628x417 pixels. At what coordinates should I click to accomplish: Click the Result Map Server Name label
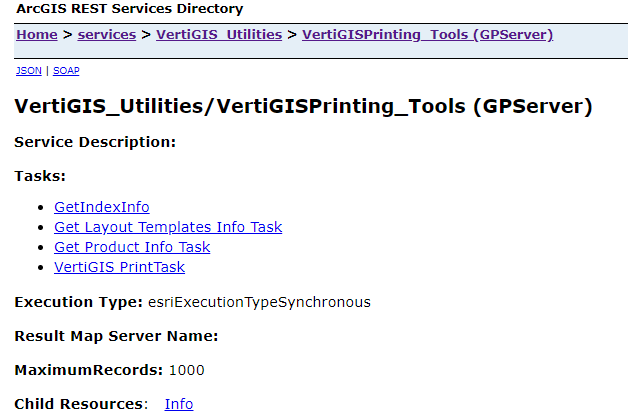click(x=116, y=336)
